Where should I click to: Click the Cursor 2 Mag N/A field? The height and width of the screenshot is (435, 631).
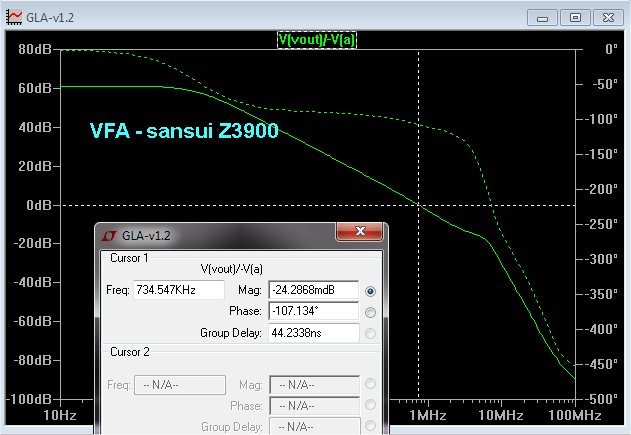314,385
